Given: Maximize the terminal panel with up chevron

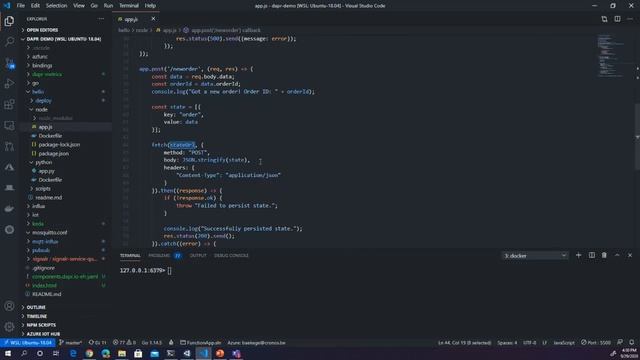Looking at the screenshot, I should 617,256.
